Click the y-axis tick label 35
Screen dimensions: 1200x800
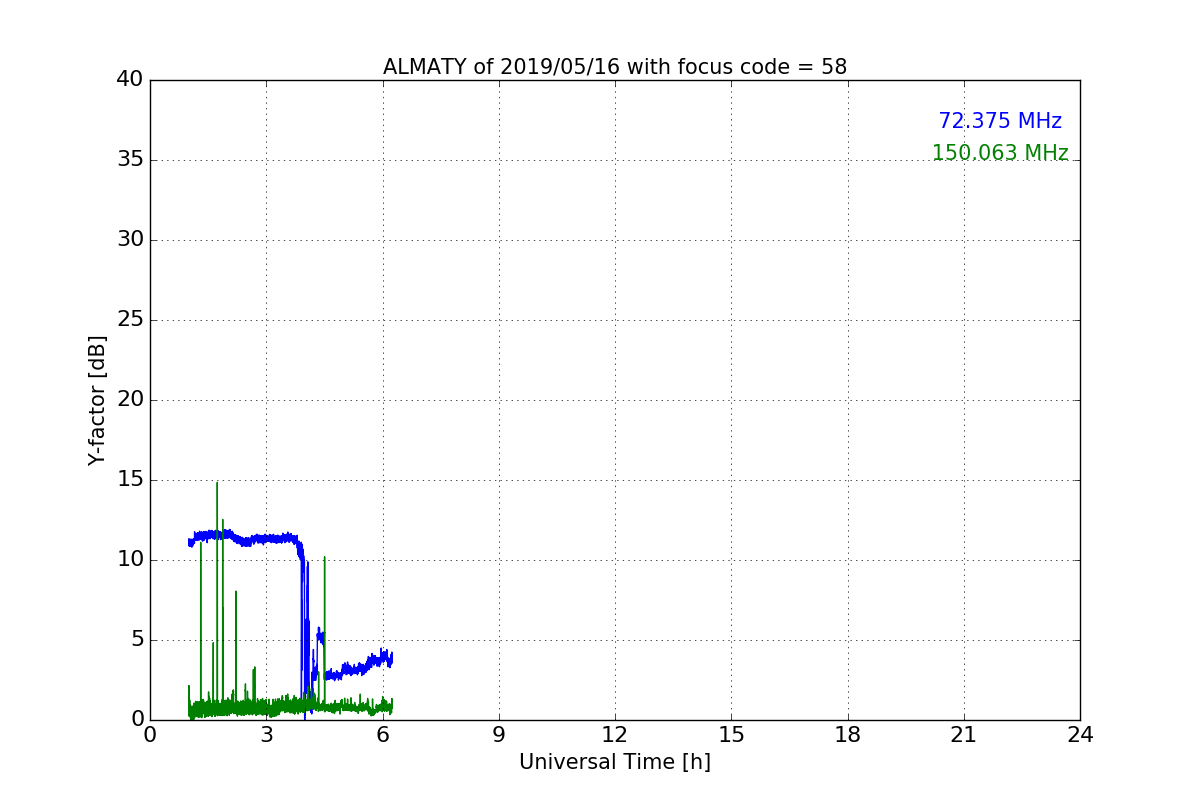[x=130, y=160]
